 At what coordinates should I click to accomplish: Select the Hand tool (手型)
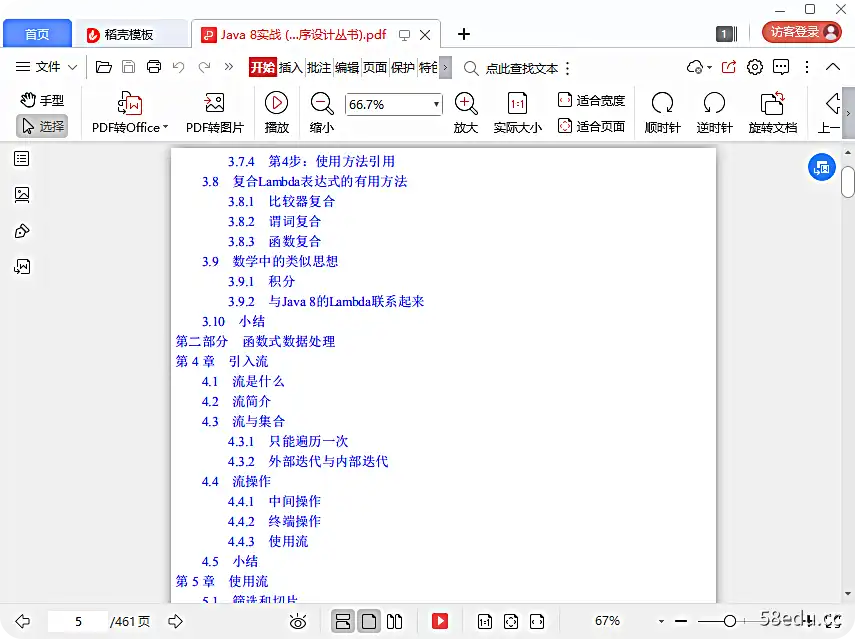point(42,100)
